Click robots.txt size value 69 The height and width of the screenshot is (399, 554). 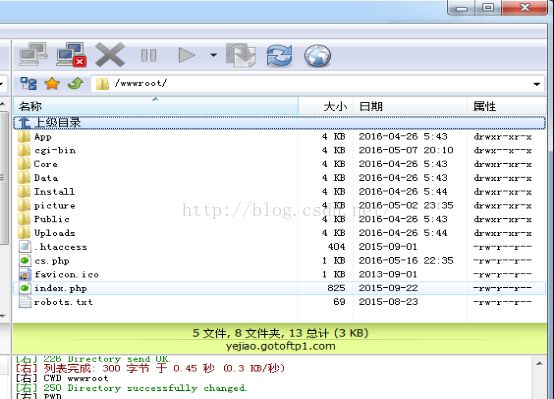coord(339,302)
